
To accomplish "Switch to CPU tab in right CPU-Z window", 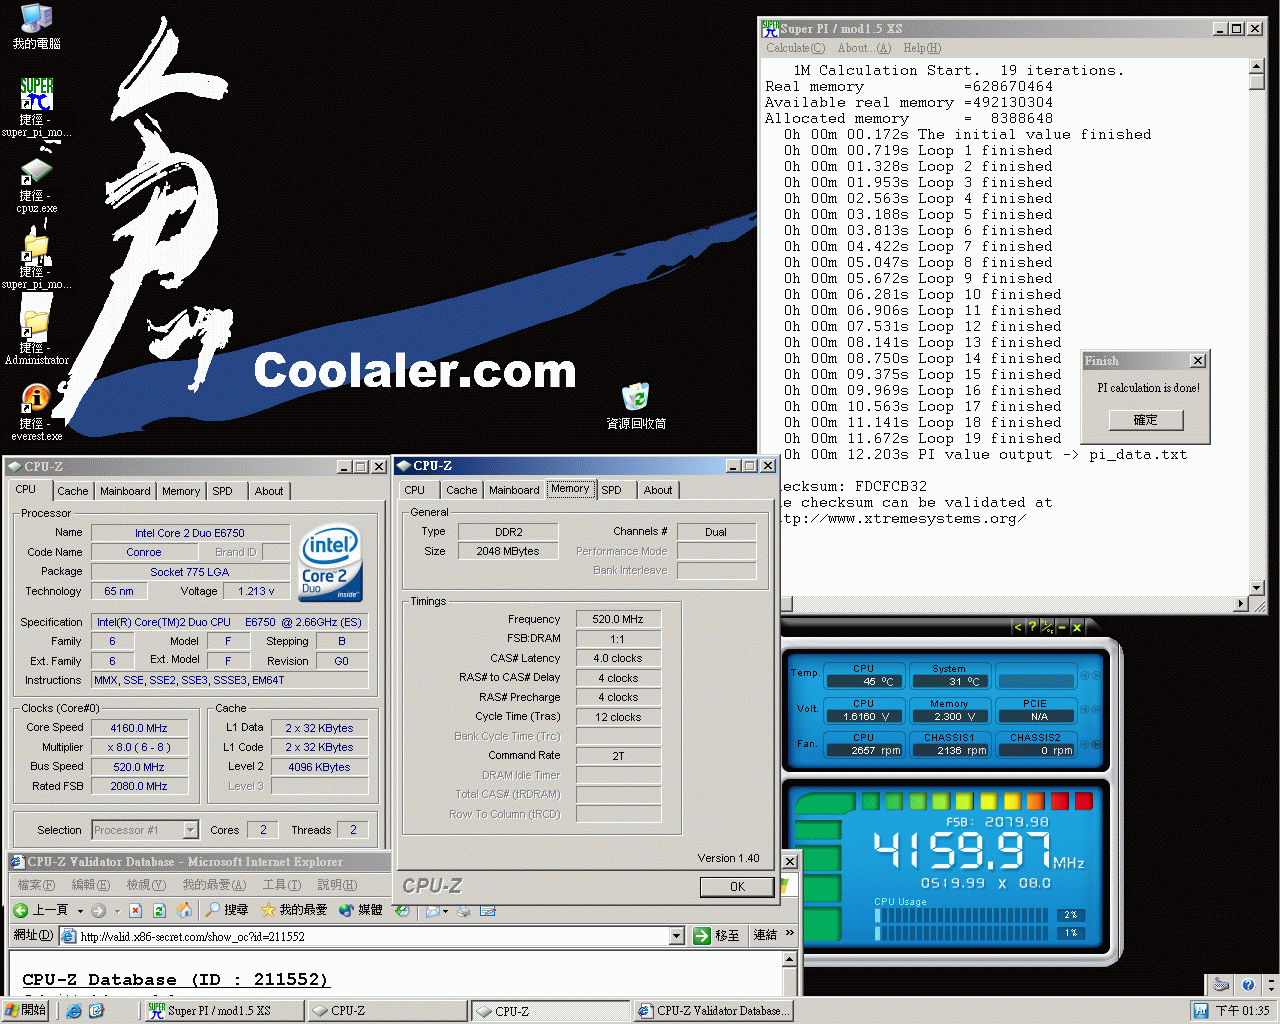I will click(414, 490).
